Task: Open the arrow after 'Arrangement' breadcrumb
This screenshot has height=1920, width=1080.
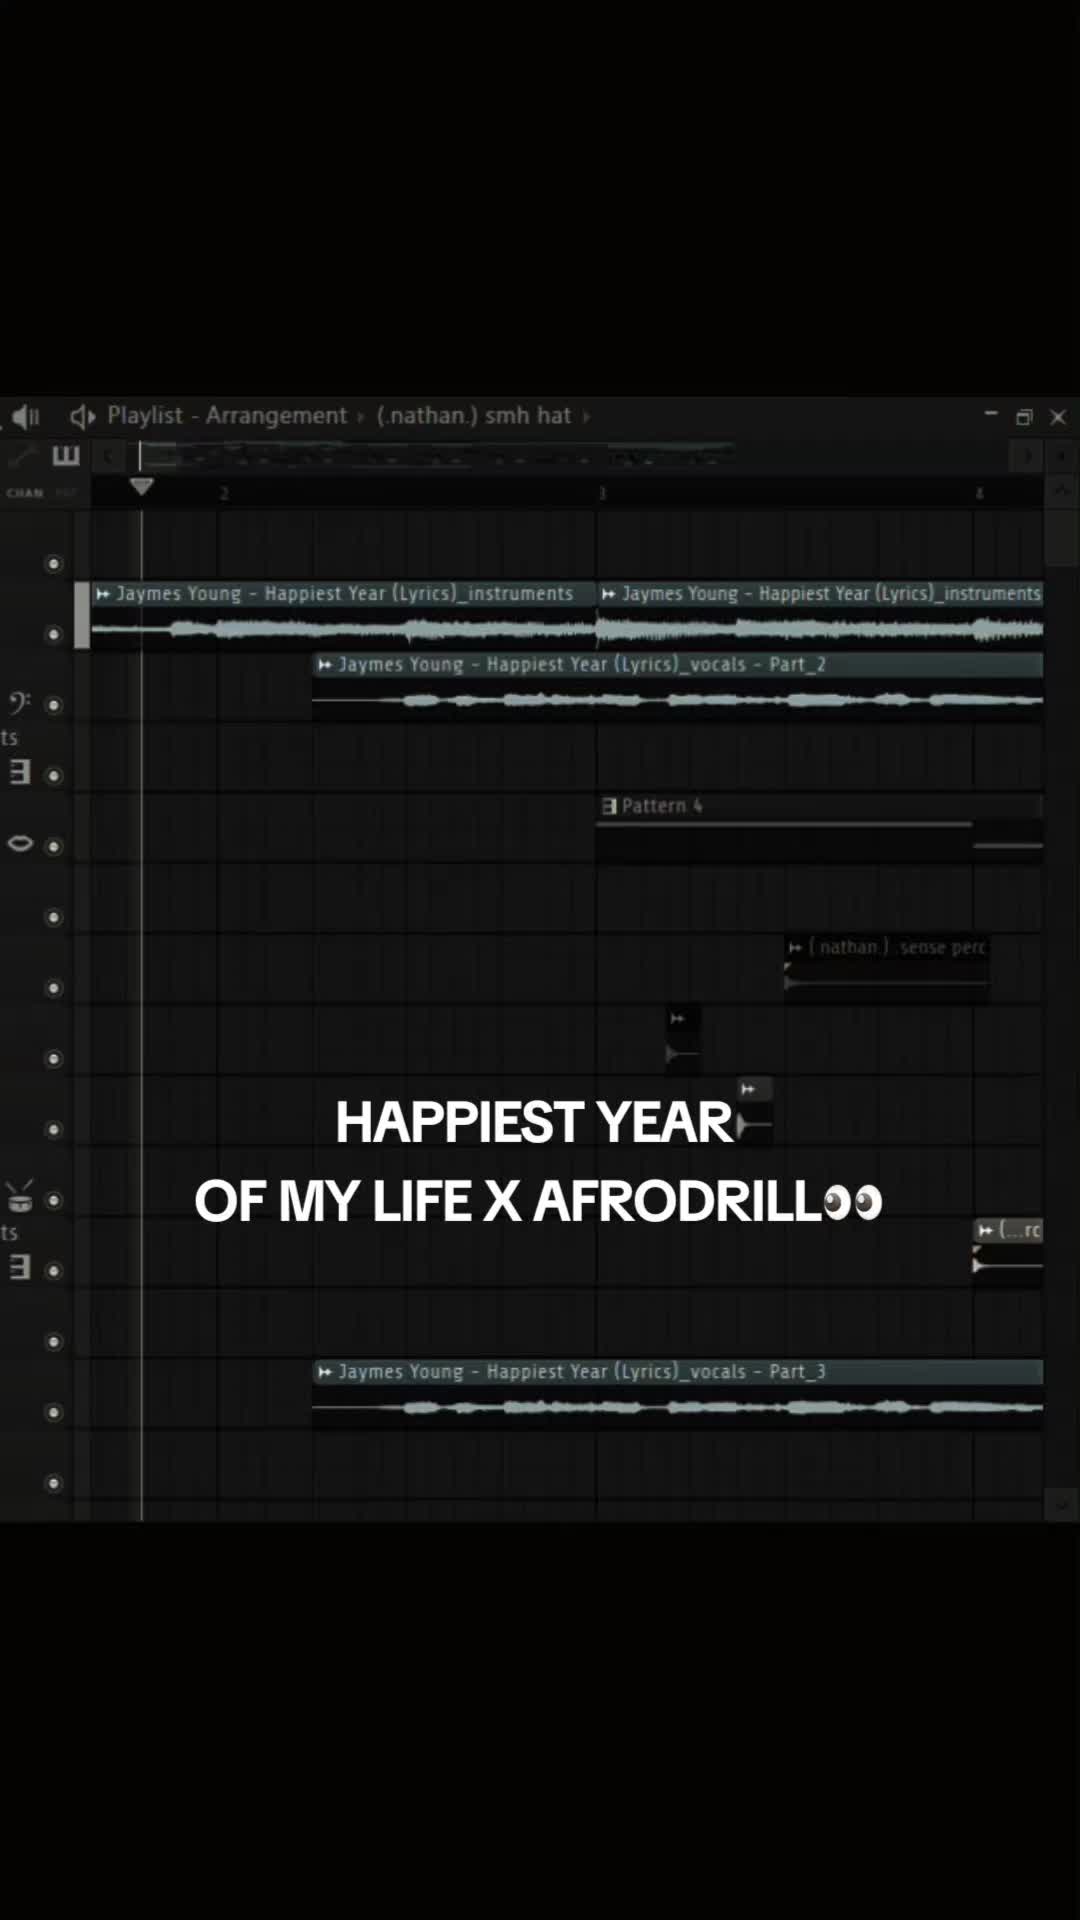Action: click(x=361, y=416)
